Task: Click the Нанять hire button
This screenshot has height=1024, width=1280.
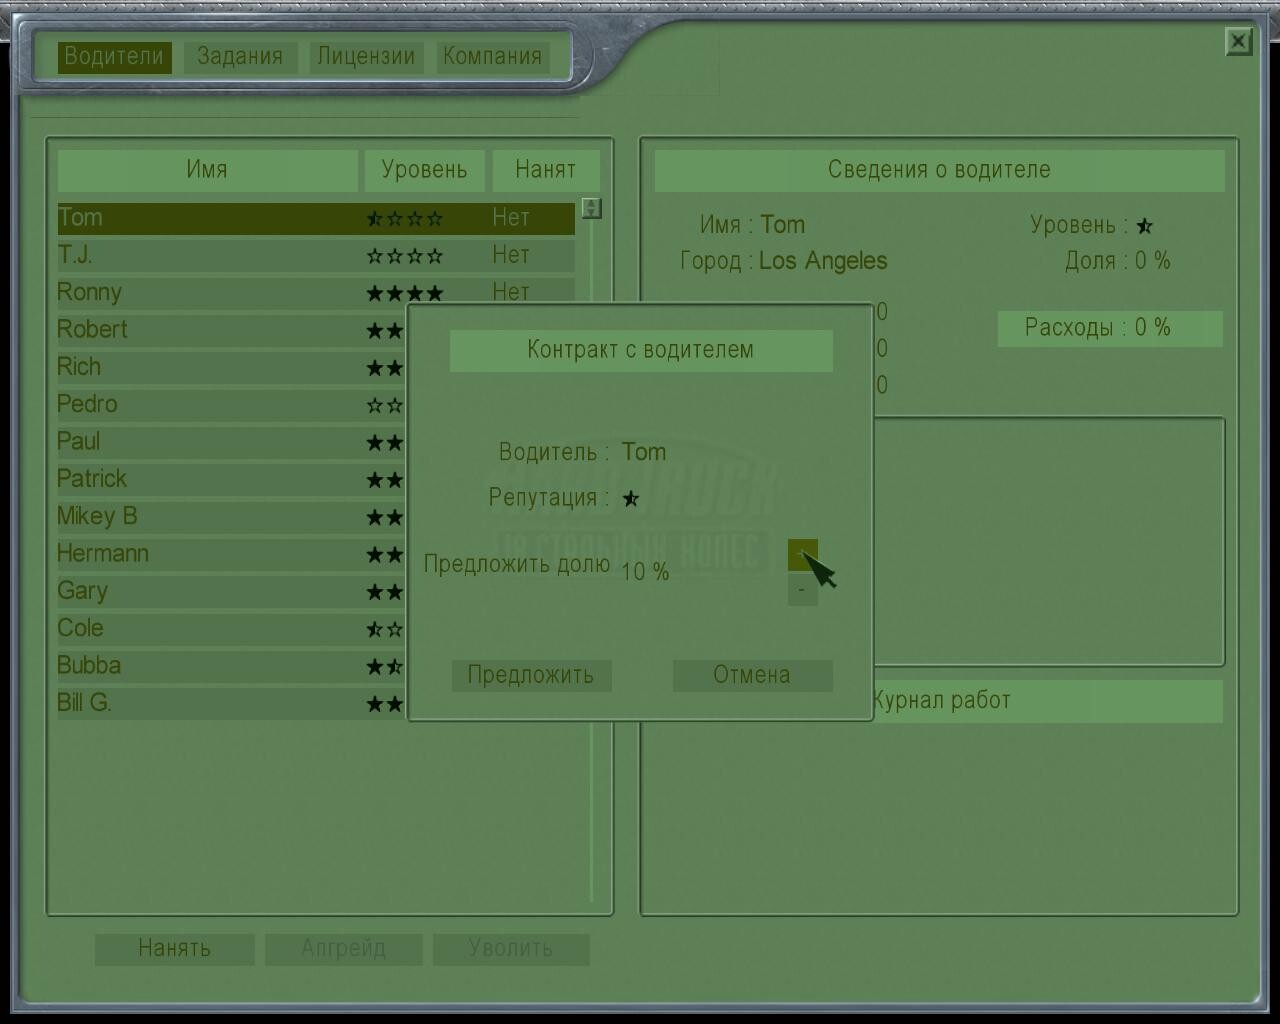Action: click(x=175, y=949)
